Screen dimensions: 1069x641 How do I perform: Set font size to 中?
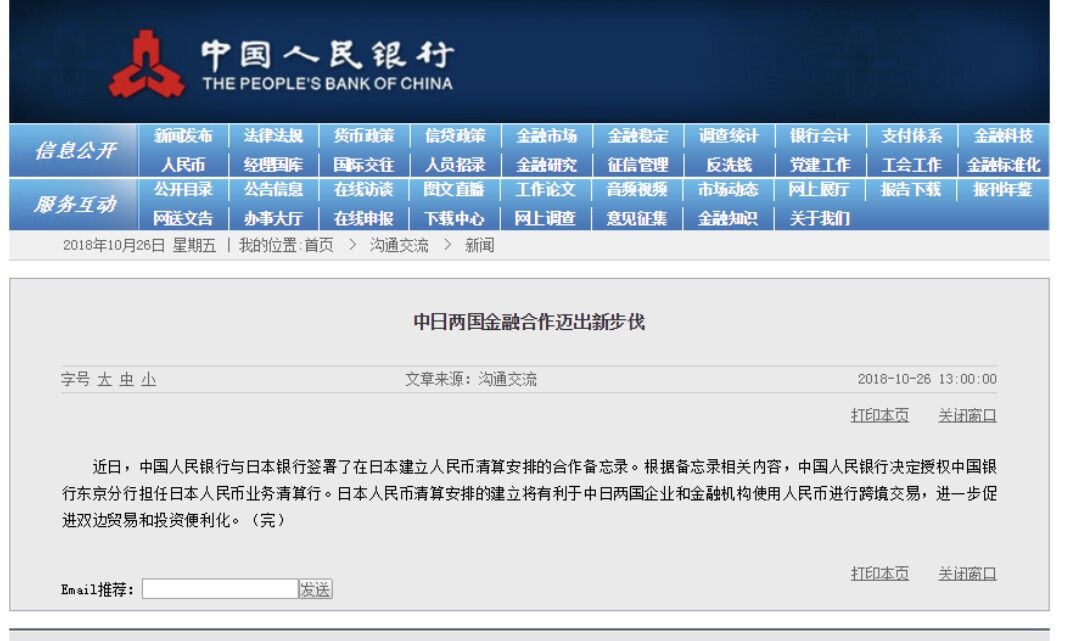126,380
